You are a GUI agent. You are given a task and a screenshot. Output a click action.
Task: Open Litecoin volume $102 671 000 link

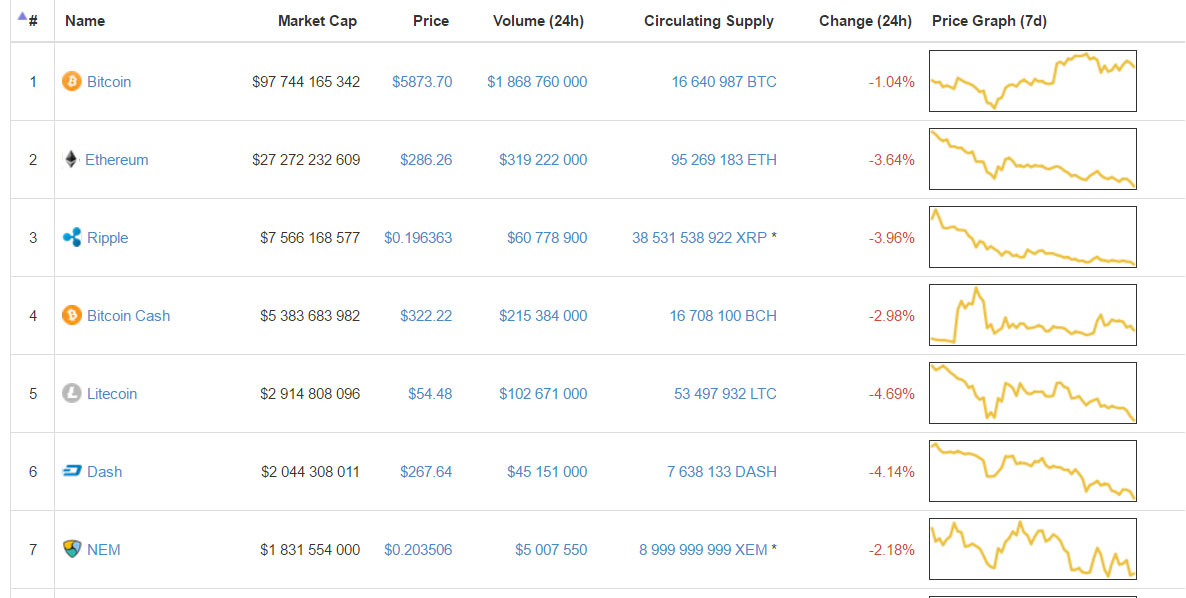pos(543,394)
